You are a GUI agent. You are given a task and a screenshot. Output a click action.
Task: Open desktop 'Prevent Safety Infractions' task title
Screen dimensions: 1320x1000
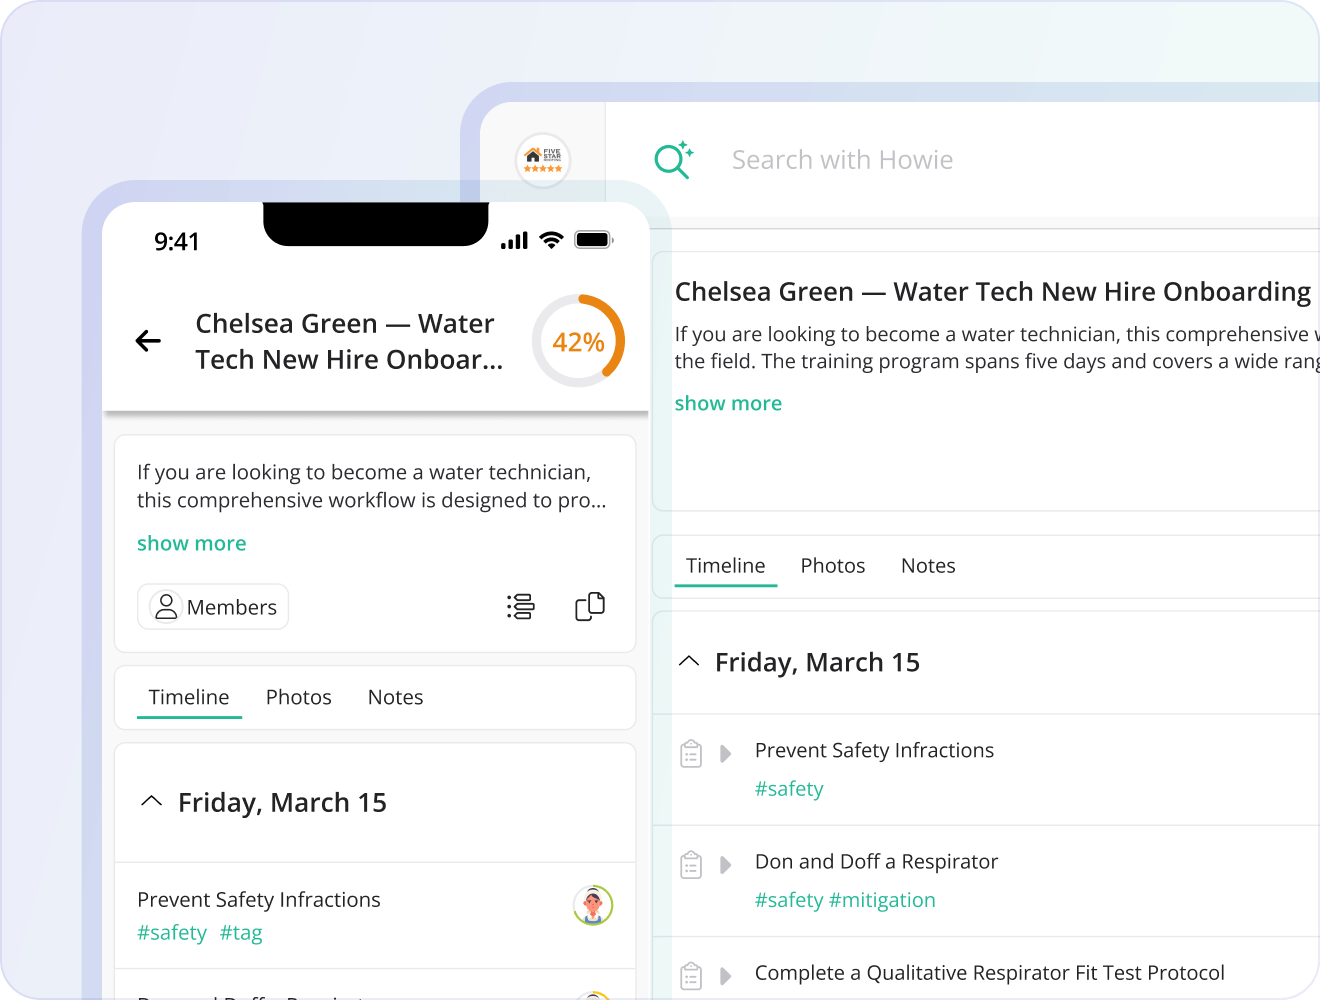[874, 750]
